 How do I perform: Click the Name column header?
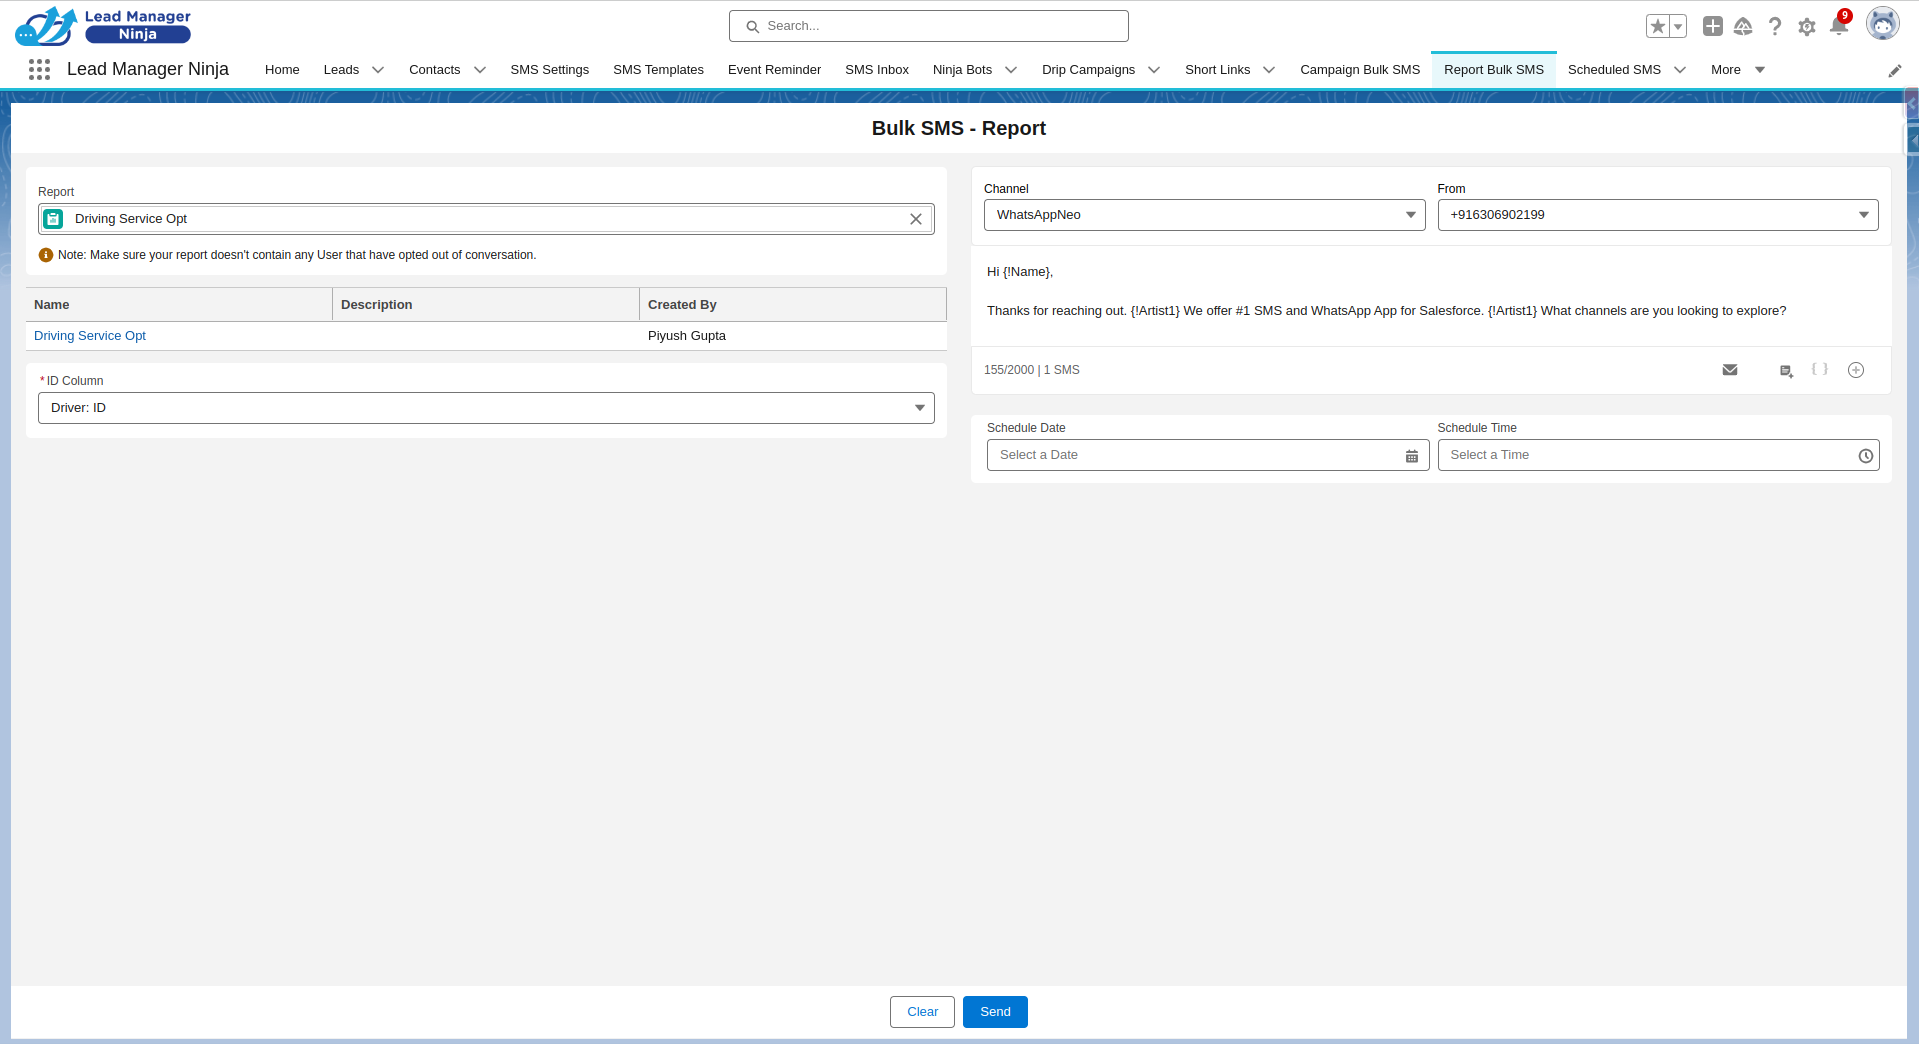(179, 305)
